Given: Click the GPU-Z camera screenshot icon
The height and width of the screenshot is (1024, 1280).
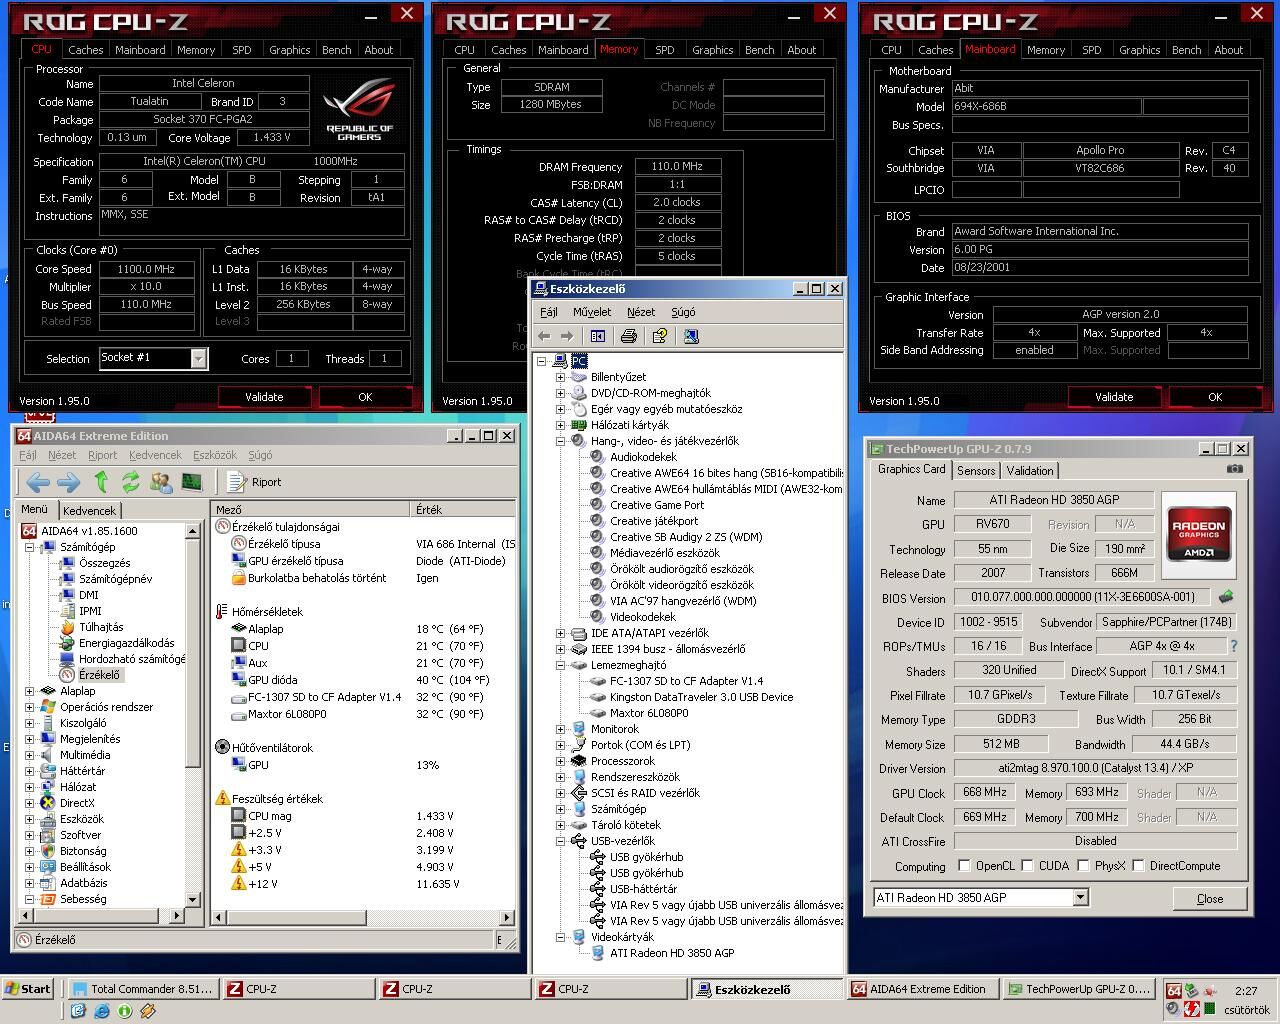Looking at the screenshot, I should click(x=1235, y=469).
